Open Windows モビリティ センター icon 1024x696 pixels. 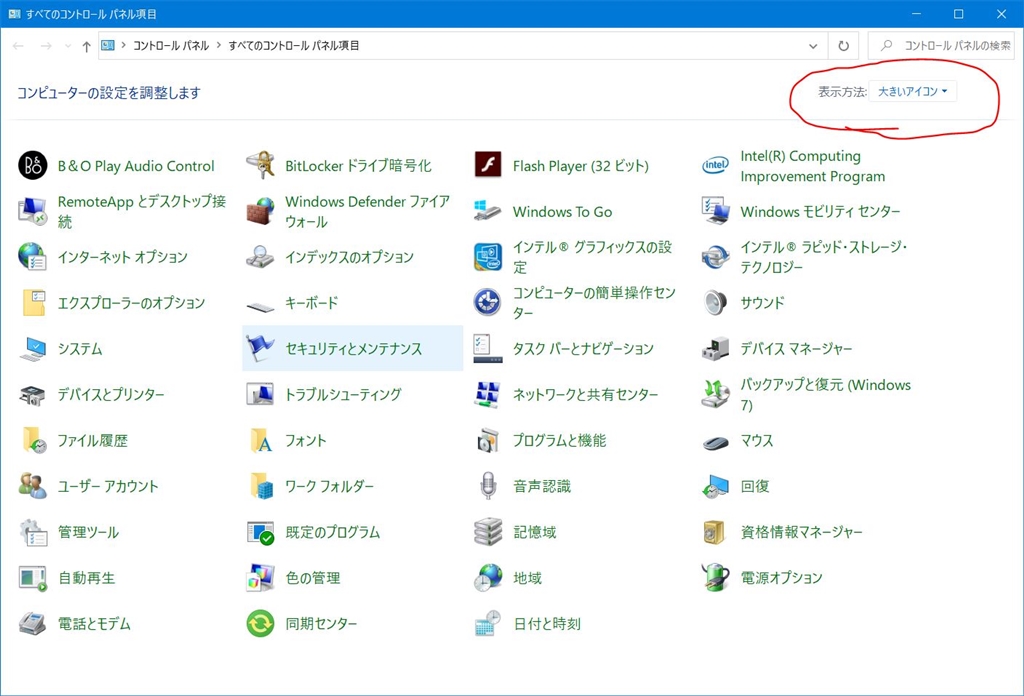pos(715,211)
